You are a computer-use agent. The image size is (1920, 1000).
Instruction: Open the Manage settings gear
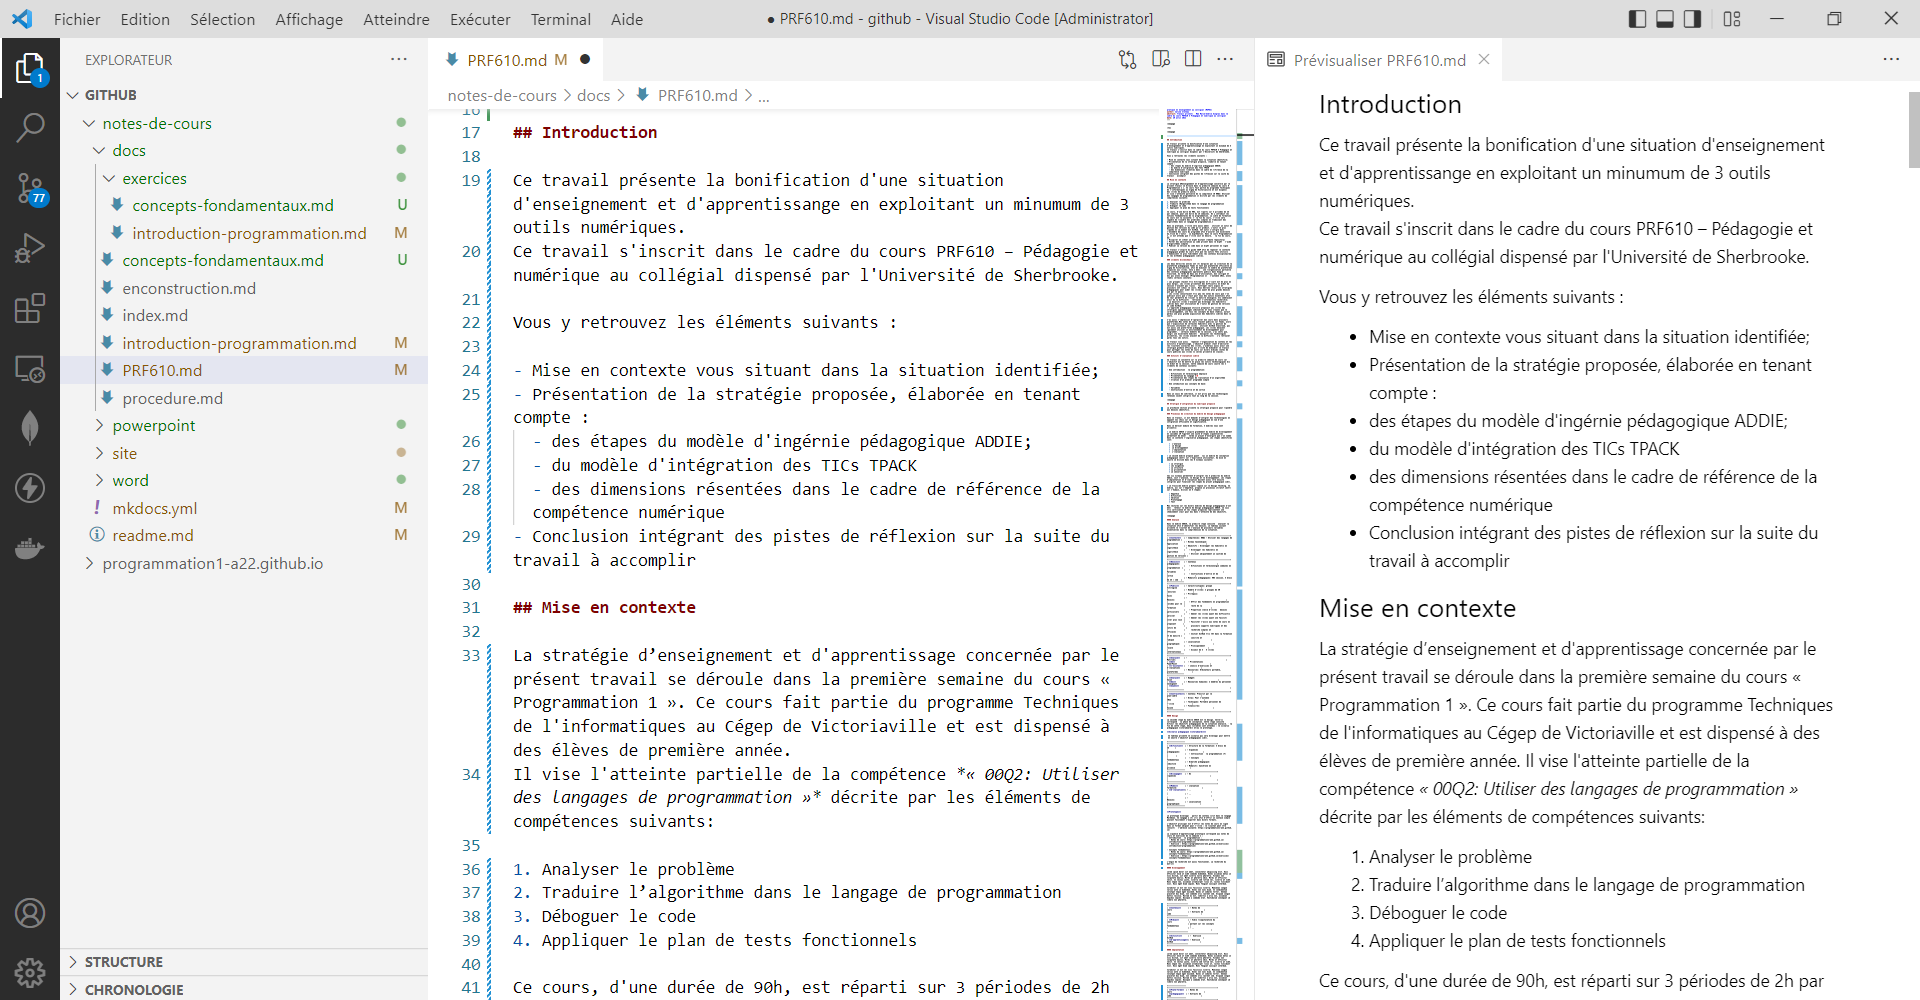[30, 972]
